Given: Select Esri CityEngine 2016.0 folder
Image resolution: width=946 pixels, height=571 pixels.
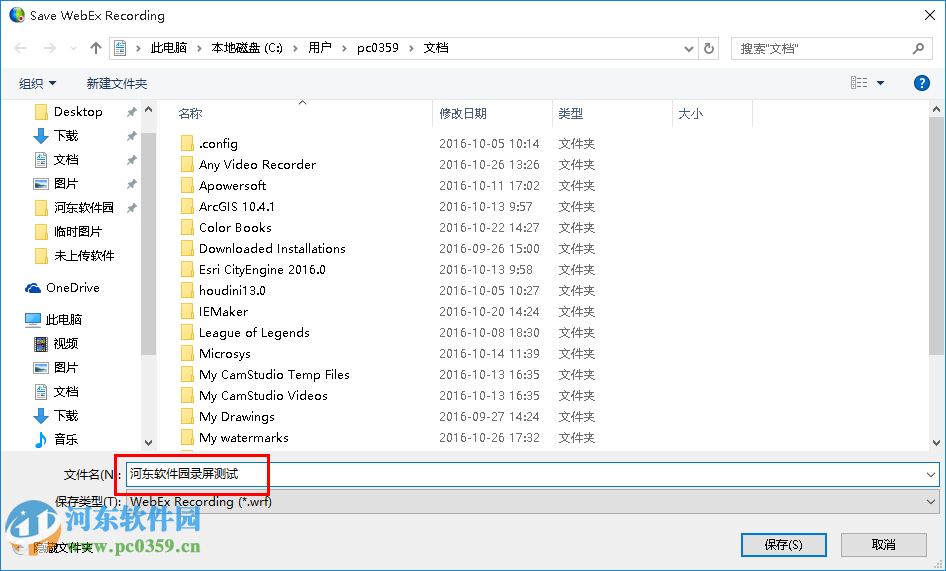Looking at the screenshot, I should [262, 270].
